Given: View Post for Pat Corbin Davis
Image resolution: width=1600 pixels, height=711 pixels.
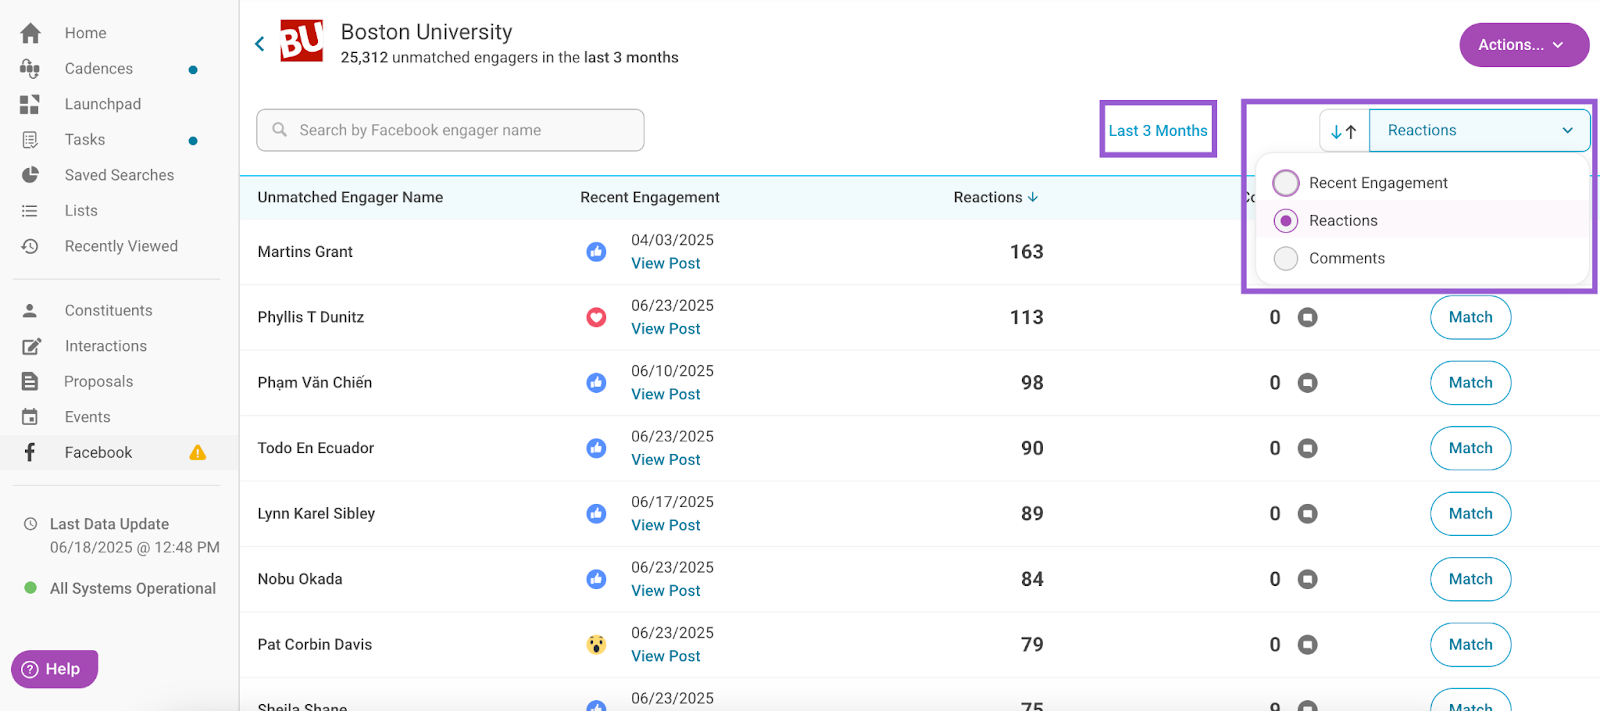Looking at the screenshot, I should pyautogui.click(x=666, y=657).
